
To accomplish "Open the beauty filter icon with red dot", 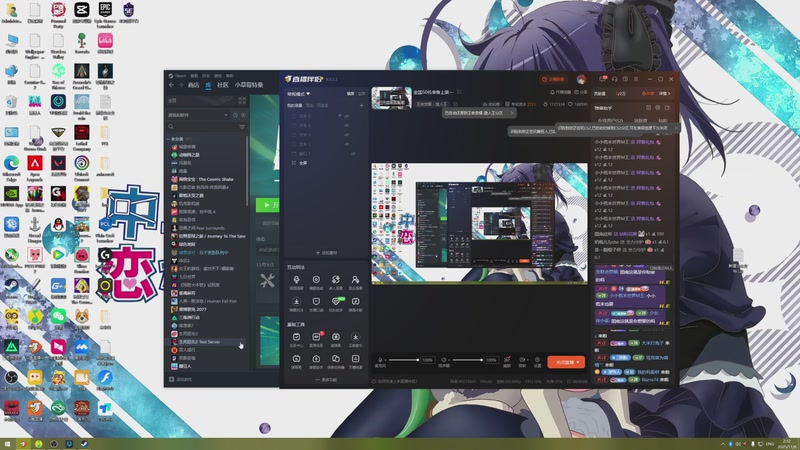I will click(507, 360).
